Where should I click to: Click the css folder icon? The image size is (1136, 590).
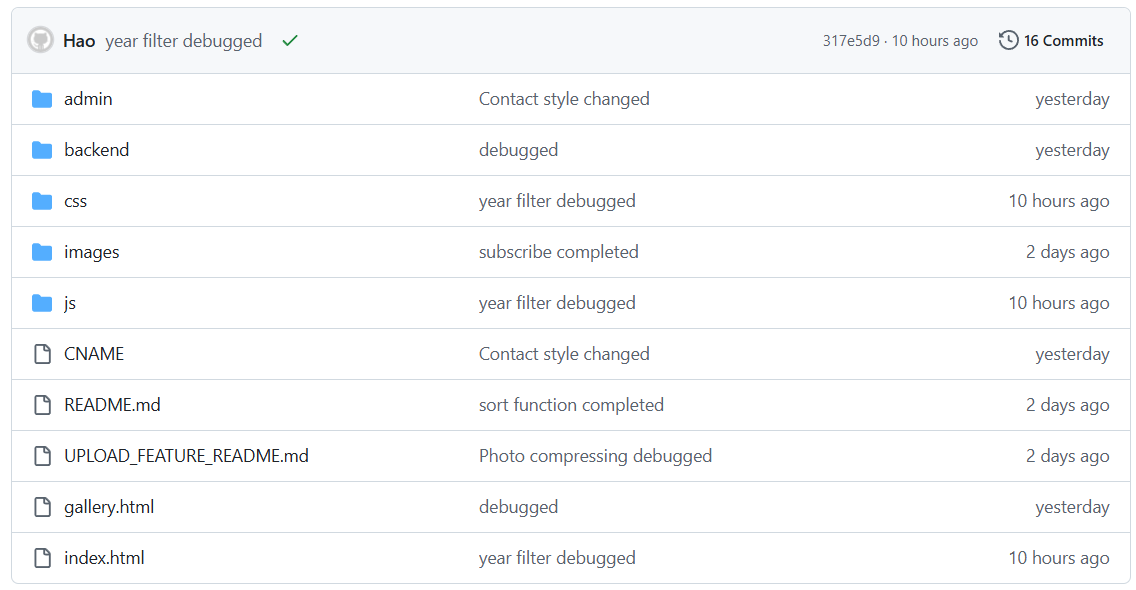tap(42, 201)
